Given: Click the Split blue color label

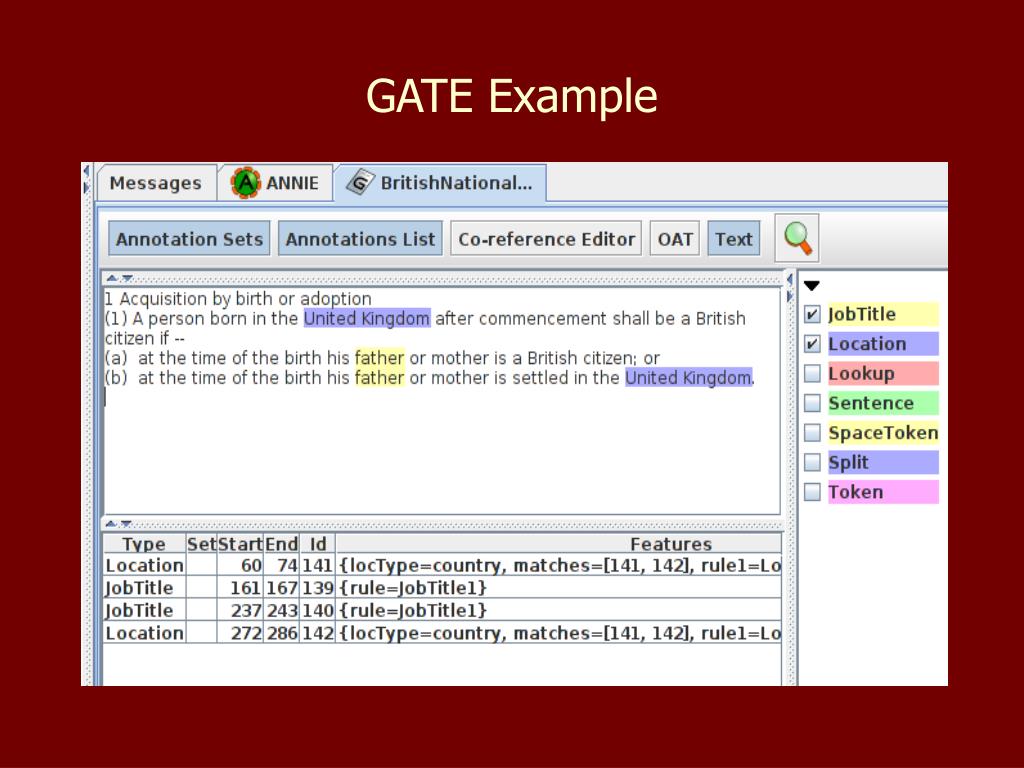Looking at the screenshot, I should (883, 462).
